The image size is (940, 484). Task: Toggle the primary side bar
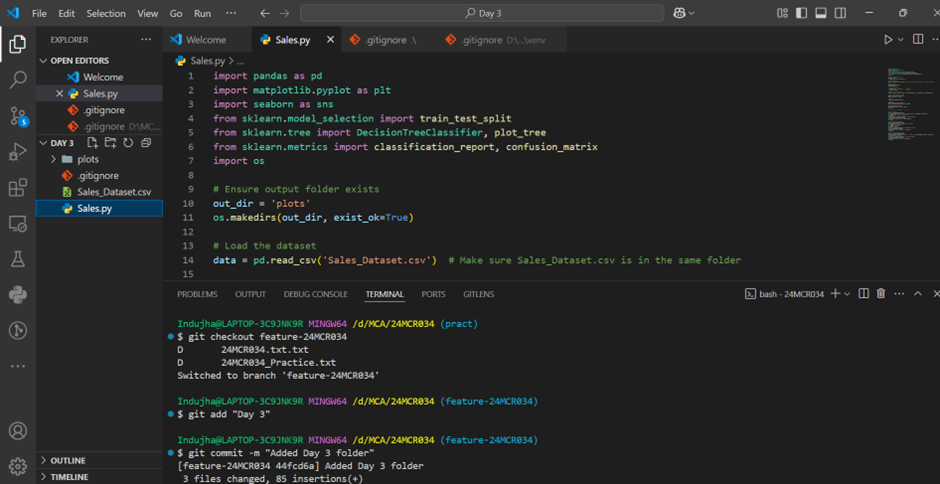click(x=802, y=13)
